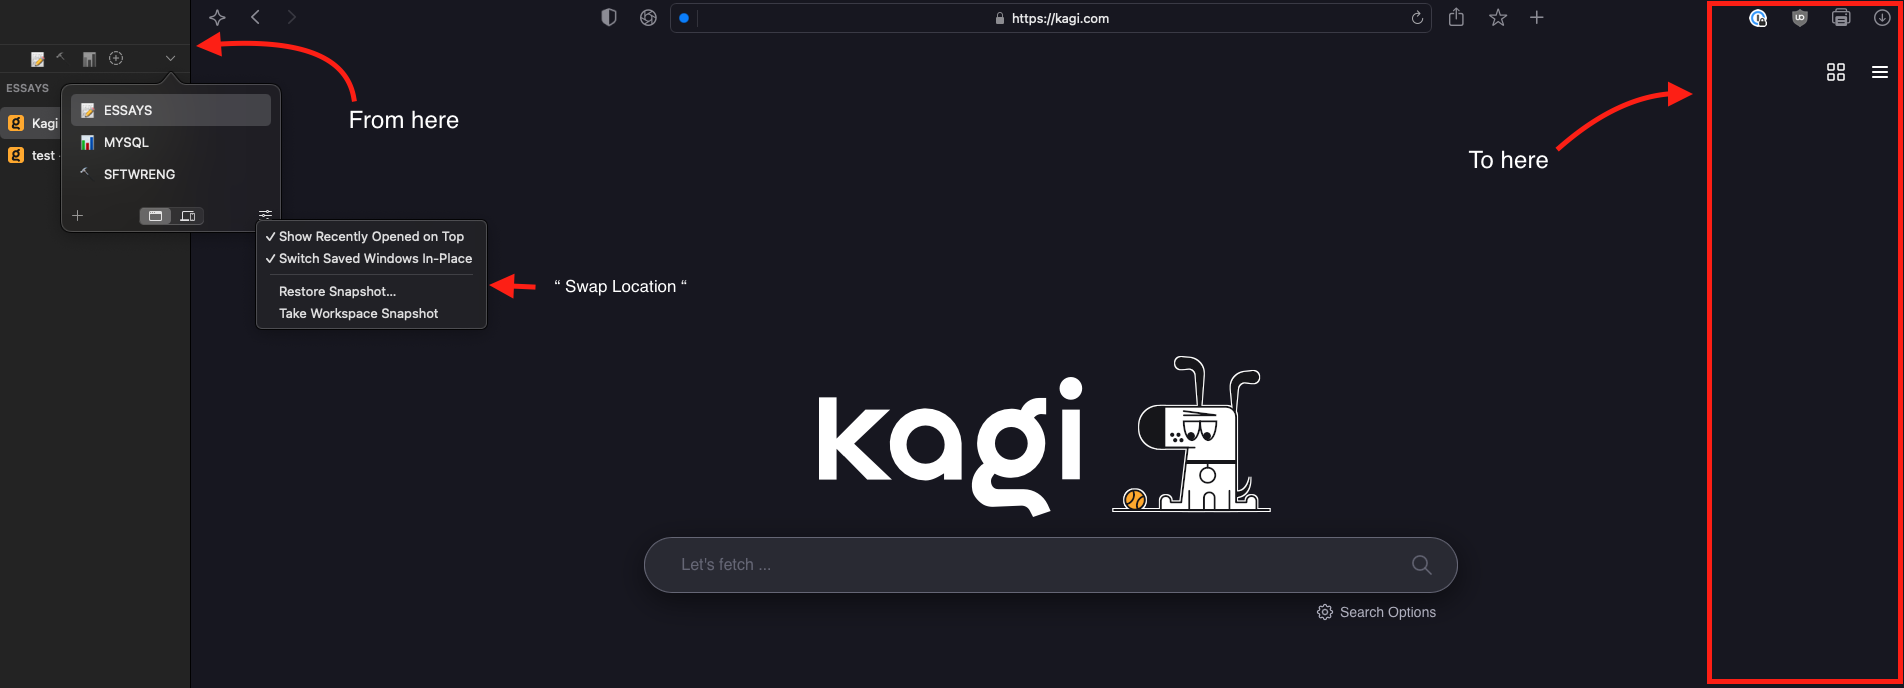The width and height of the screenshot is (1904, 688).
Task: Click the printer icon in the toolbar
Action: 1841,18
